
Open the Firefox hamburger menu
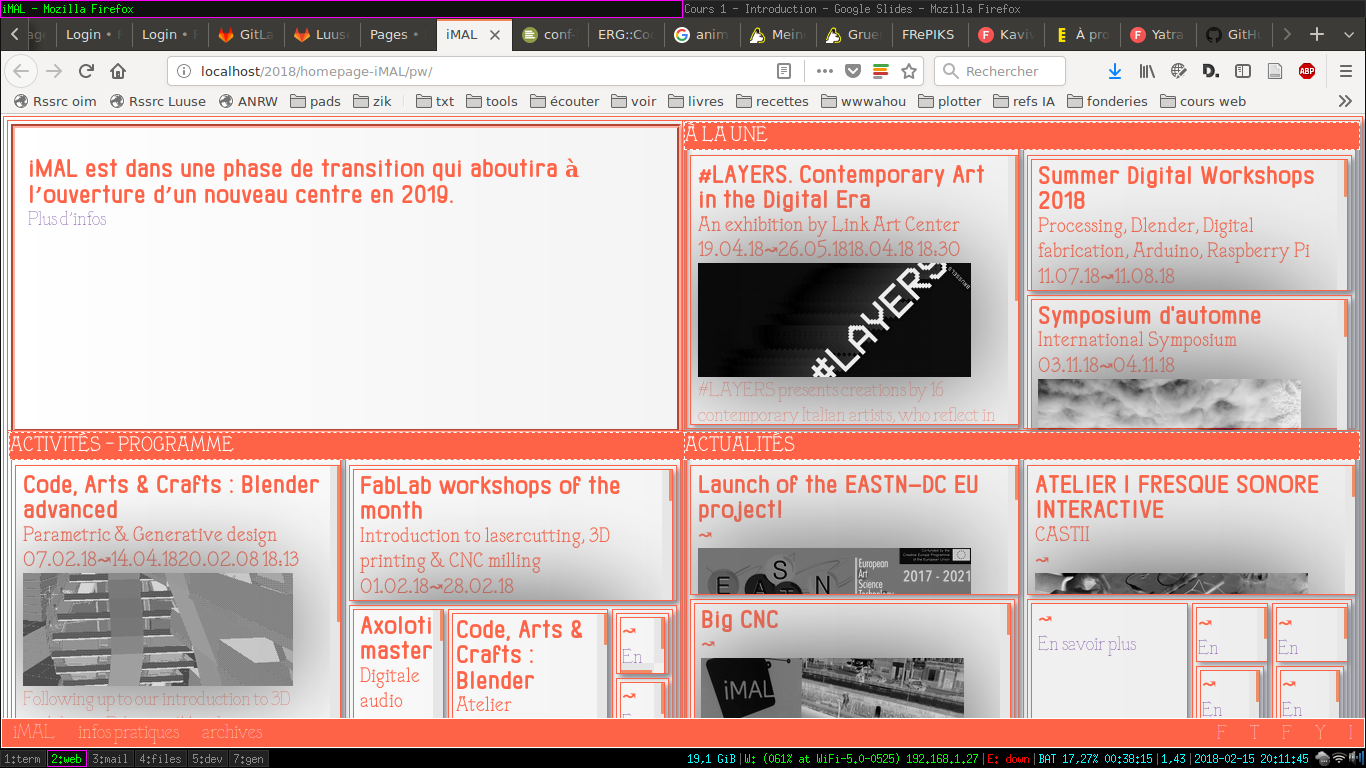[x=1346, y=71]
